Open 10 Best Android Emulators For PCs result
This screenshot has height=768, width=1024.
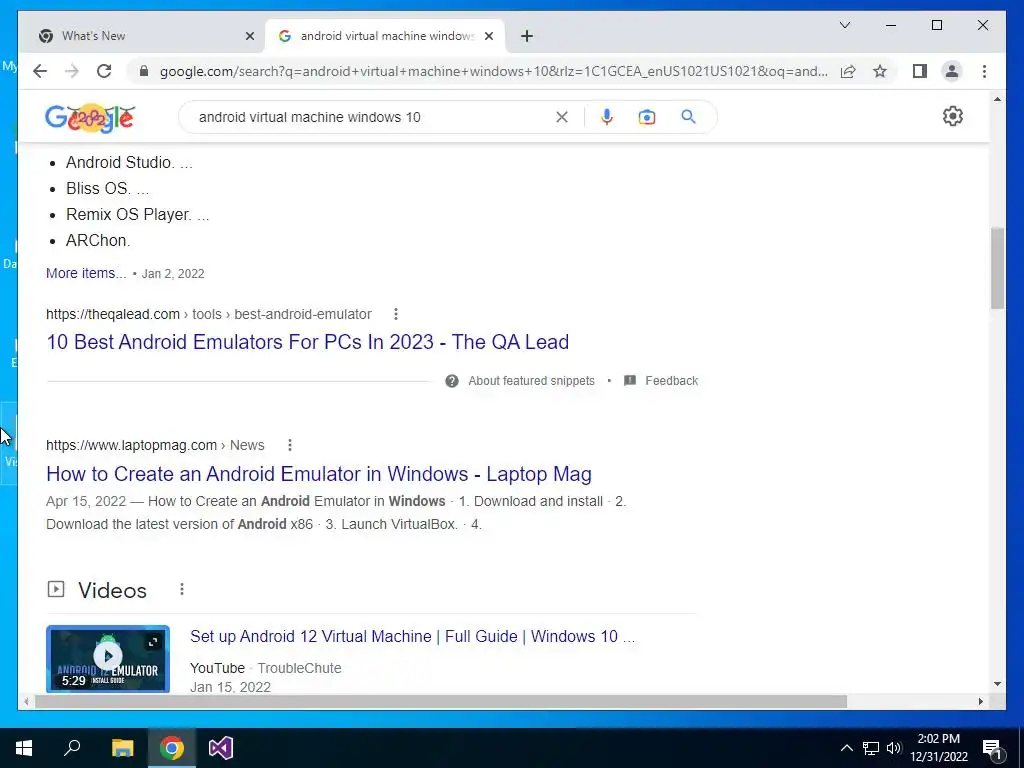pos(308,342)
